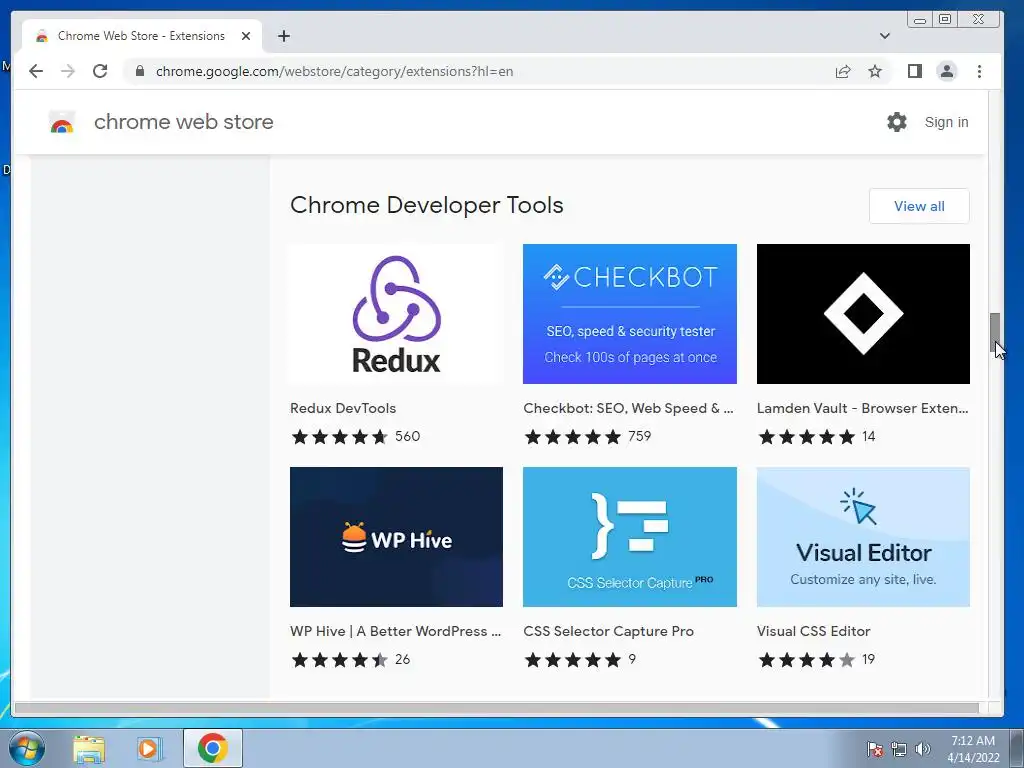
Task: Bookmark this tab with the star icon
Action: click(x=875, y=71)
